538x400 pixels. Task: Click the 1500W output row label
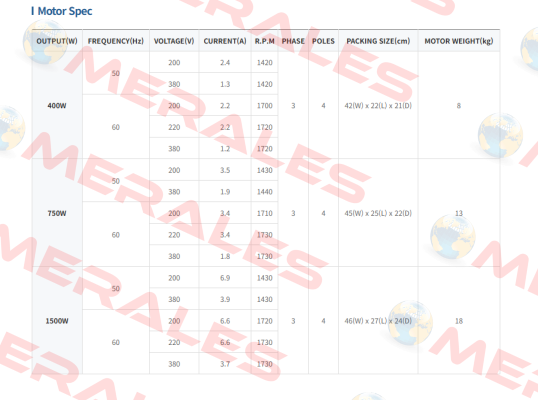[x=57, y=321]
